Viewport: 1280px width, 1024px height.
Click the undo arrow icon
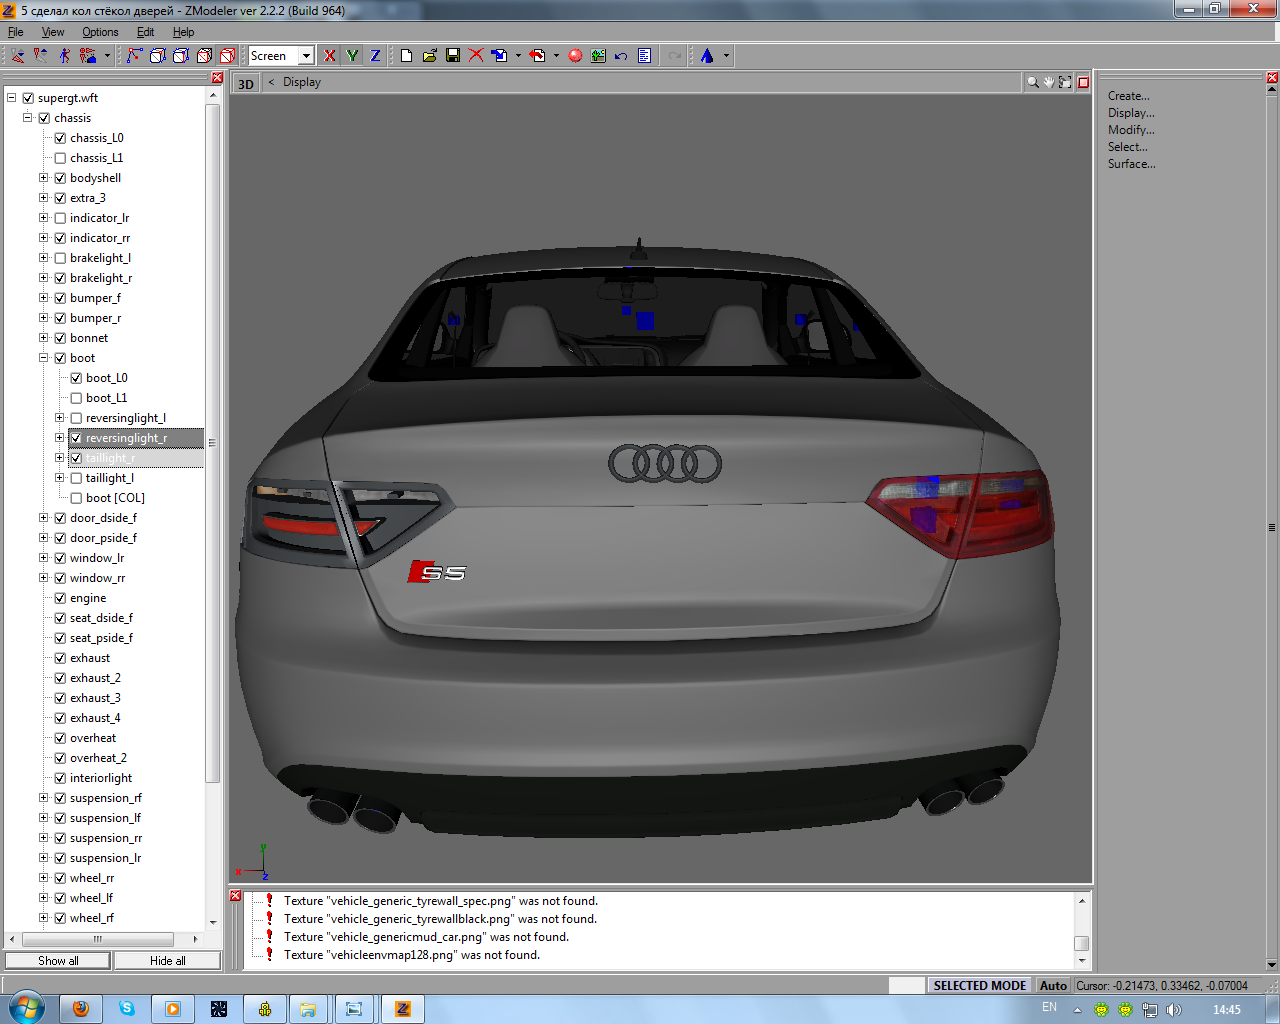[621, 56]
